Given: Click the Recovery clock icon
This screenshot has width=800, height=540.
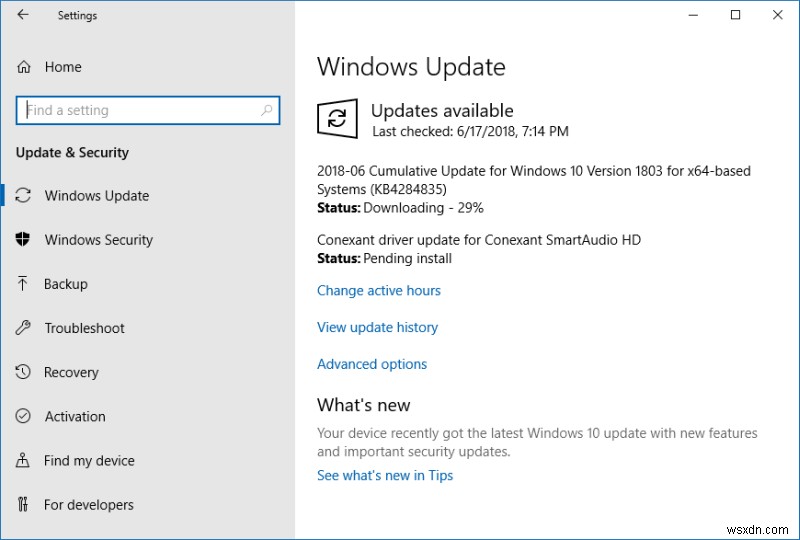Looking at the screenshot, I should pyautogui.click(x=23, y=372).
